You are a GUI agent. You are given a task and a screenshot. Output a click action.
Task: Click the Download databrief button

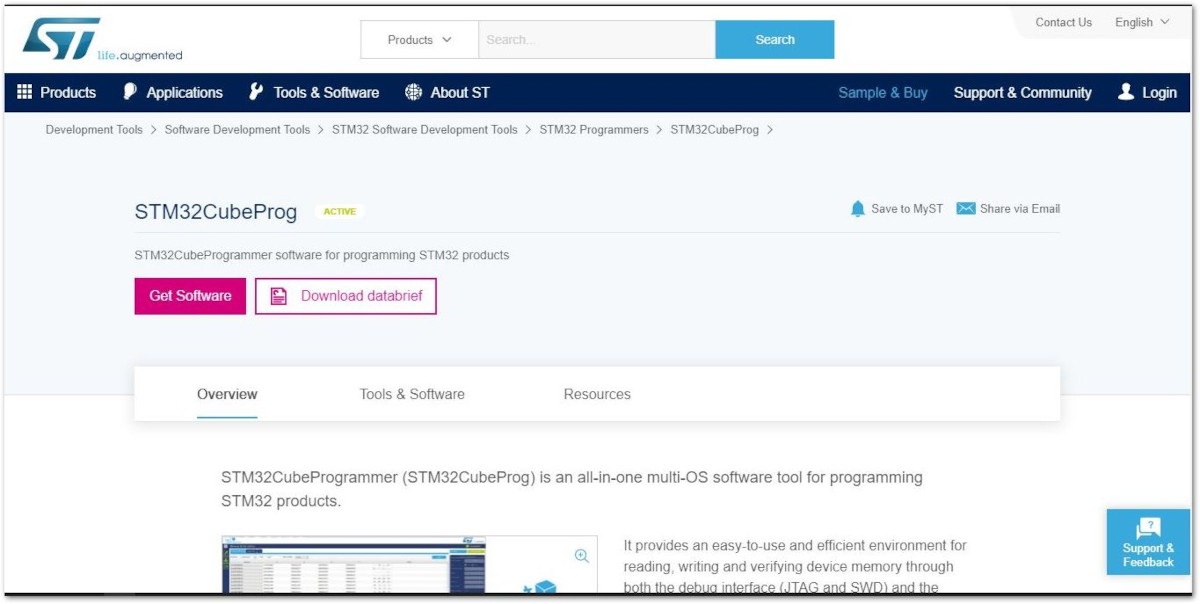(x=346, y=296)
